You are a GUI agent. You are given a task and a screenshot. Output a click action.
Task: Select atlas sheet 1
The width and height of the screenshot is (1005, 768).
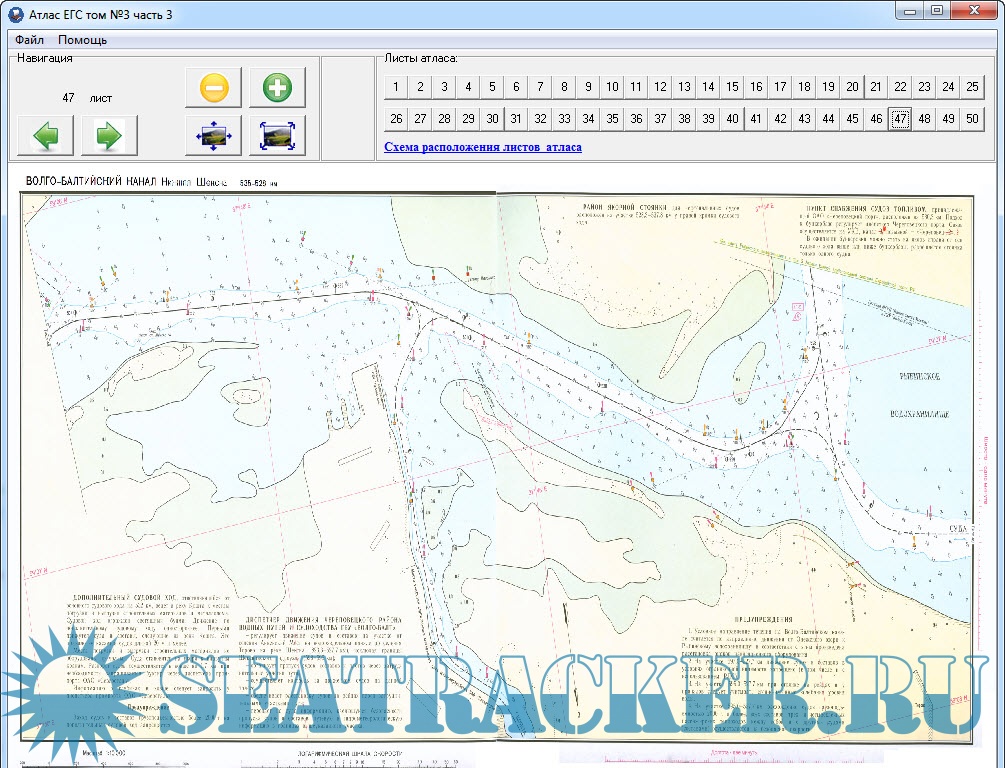(x=396, y=87)
